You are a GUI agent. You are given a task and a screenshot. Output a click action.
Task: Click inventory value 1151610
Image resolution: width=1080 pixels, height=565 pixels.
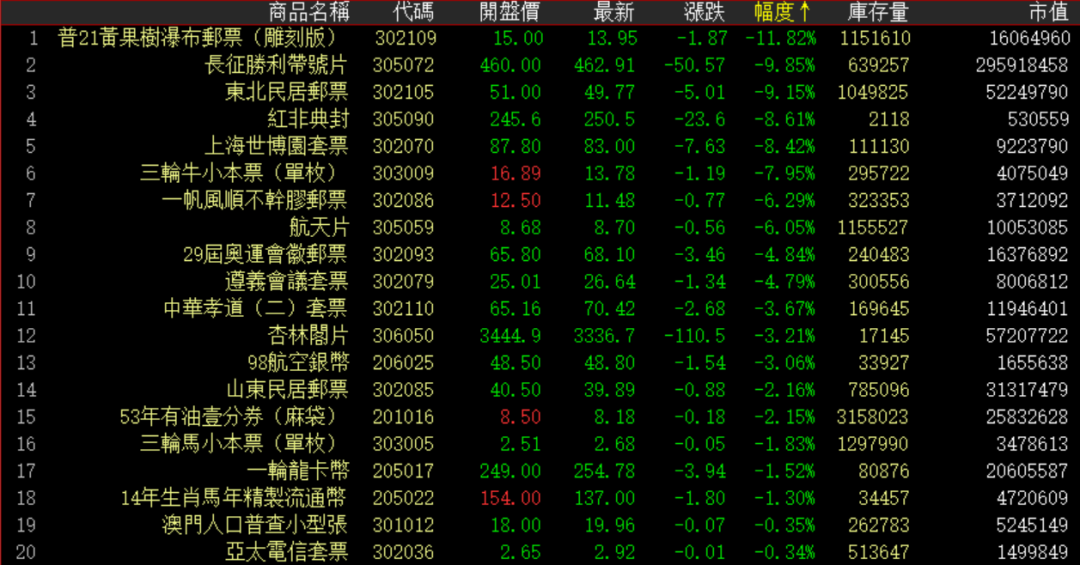click(x=875, y=38)
